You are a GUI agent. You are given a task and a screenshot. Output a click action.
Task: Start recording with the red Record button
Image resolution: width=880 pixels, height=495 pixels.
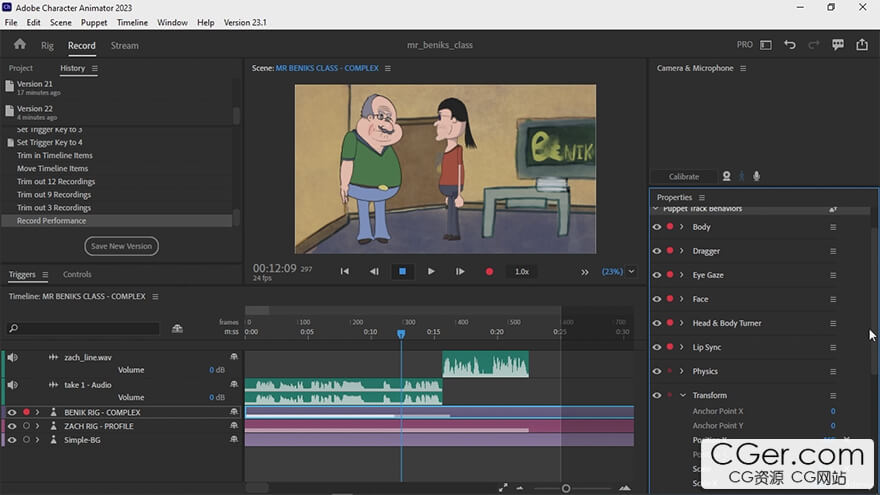(x=489, y=272)
